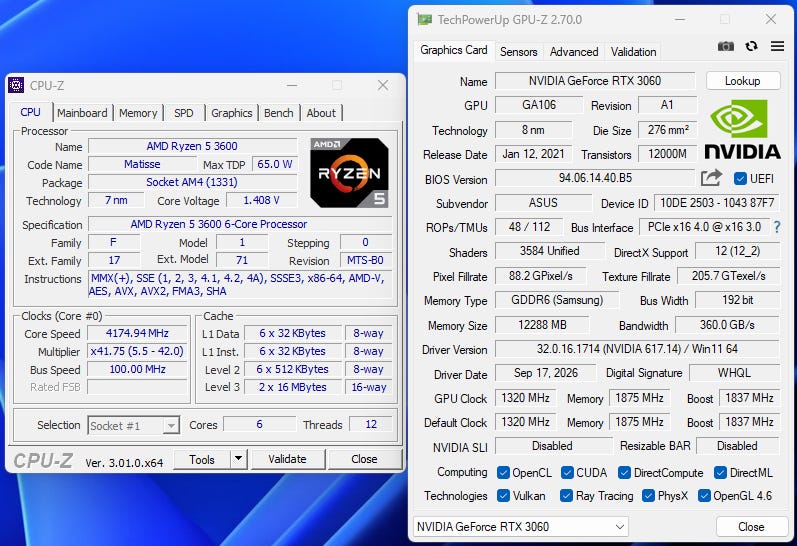The image size is (797, 546).
Task: Click the BIOS Version field 94.06.14.40.B5
Action: pyautogui.click(x=595, y=178)
